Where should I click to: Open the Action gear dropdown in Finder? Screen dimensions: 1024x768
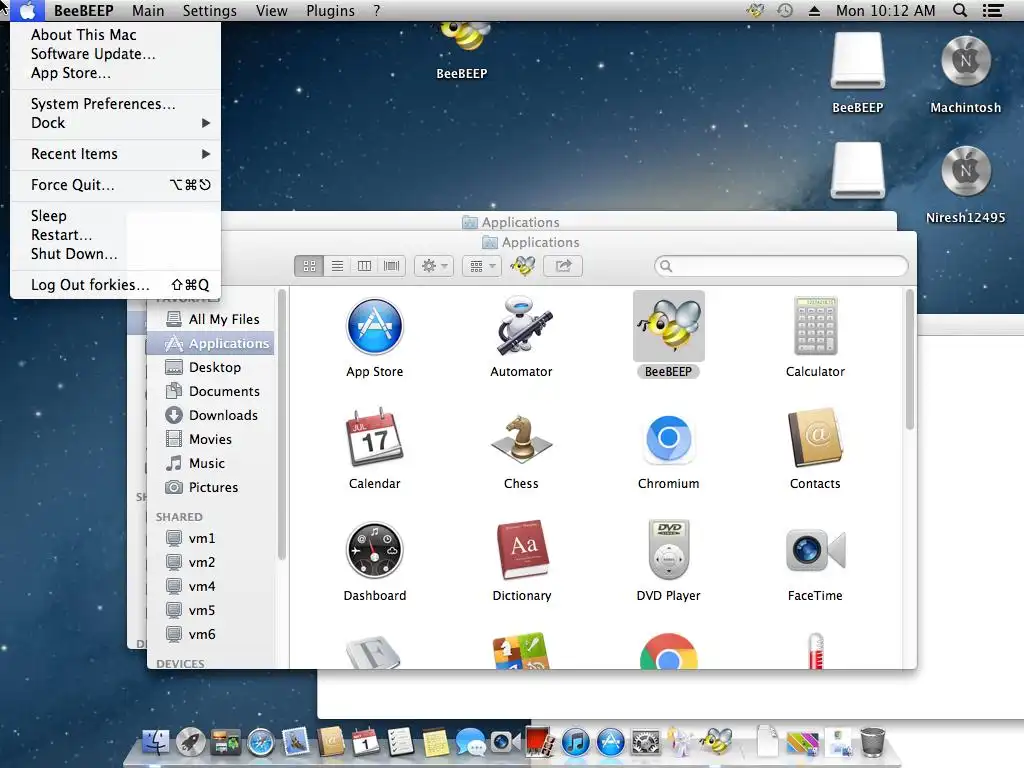(x=434, y=266)
